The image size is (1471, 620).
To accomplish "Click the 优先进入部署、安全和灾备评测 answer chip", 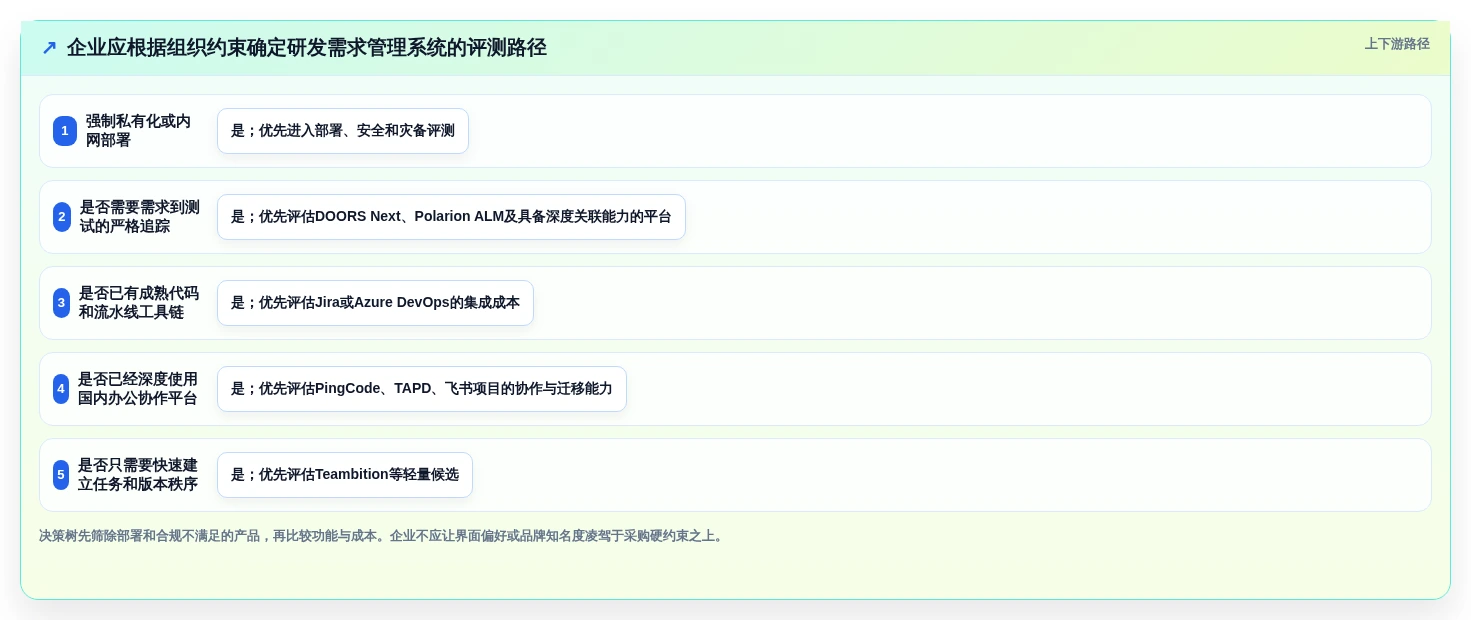I will click(x=343, y=131).
